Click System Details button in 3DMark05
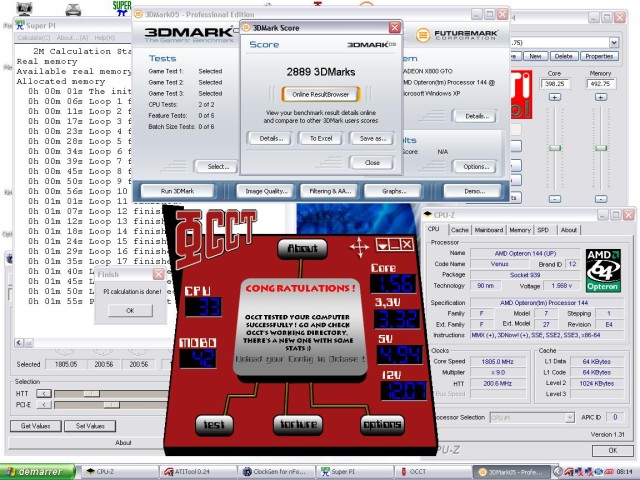The width and height of the screenshot is (640, 480). click(476, 116)
